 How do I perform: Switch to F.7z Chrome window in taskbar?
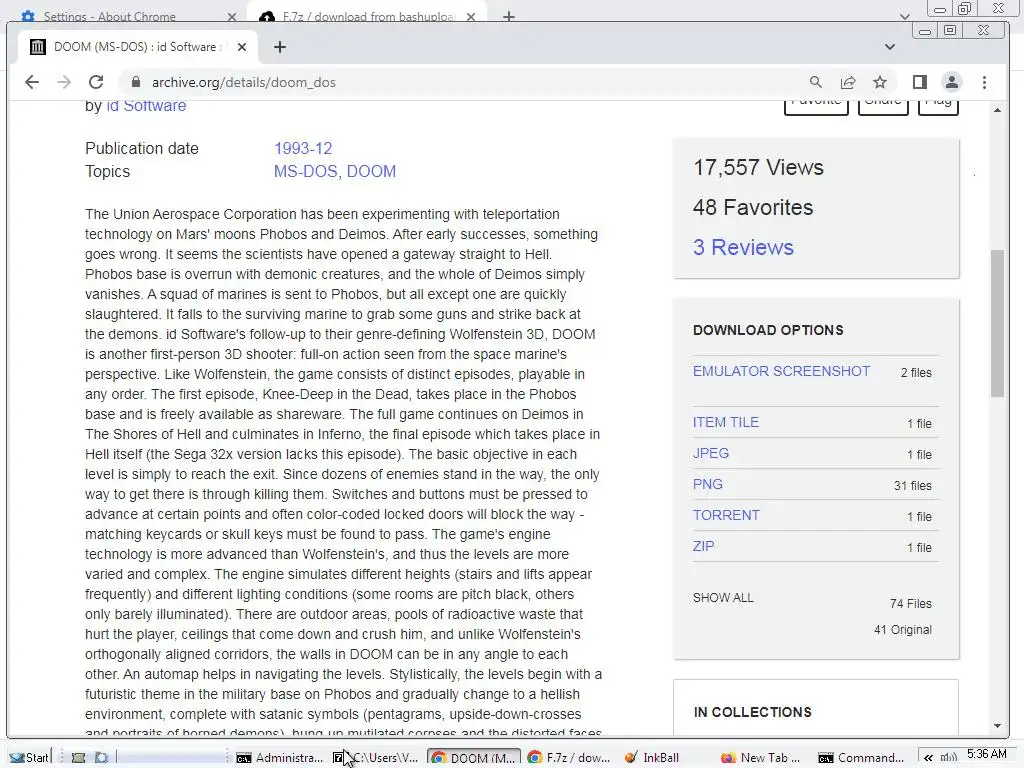[x=568, y=758]
